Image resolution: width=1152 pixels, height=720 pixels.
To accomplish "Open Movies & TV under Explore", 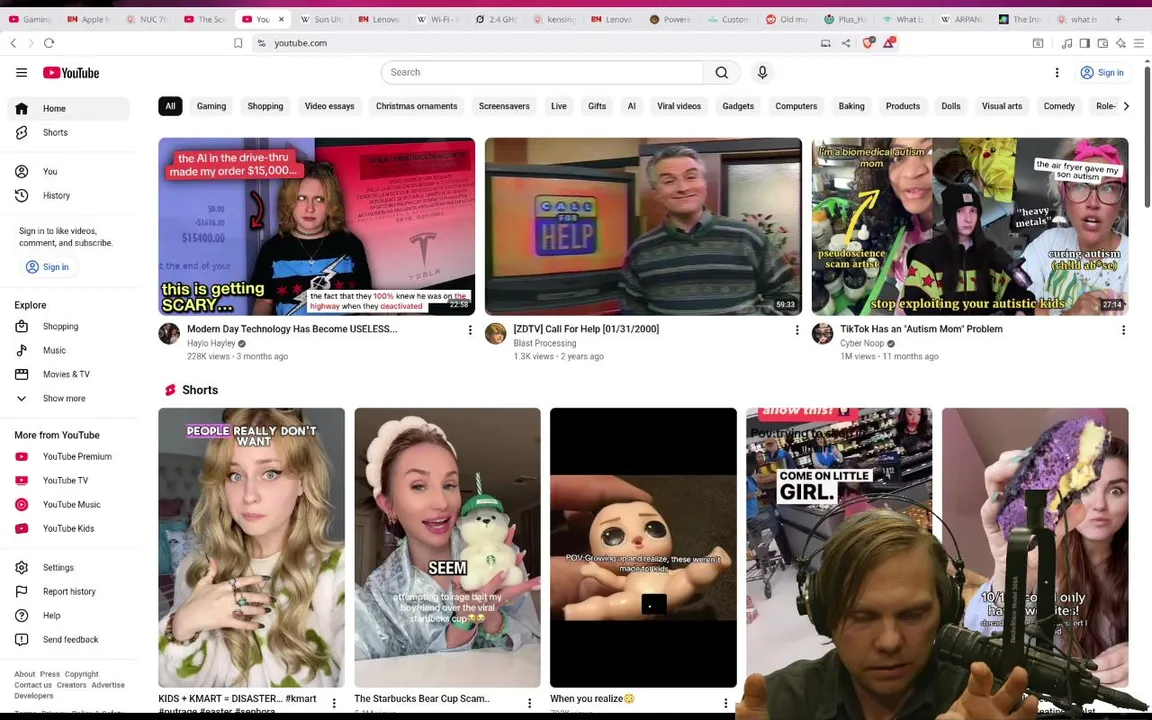I will pos(68,375).
